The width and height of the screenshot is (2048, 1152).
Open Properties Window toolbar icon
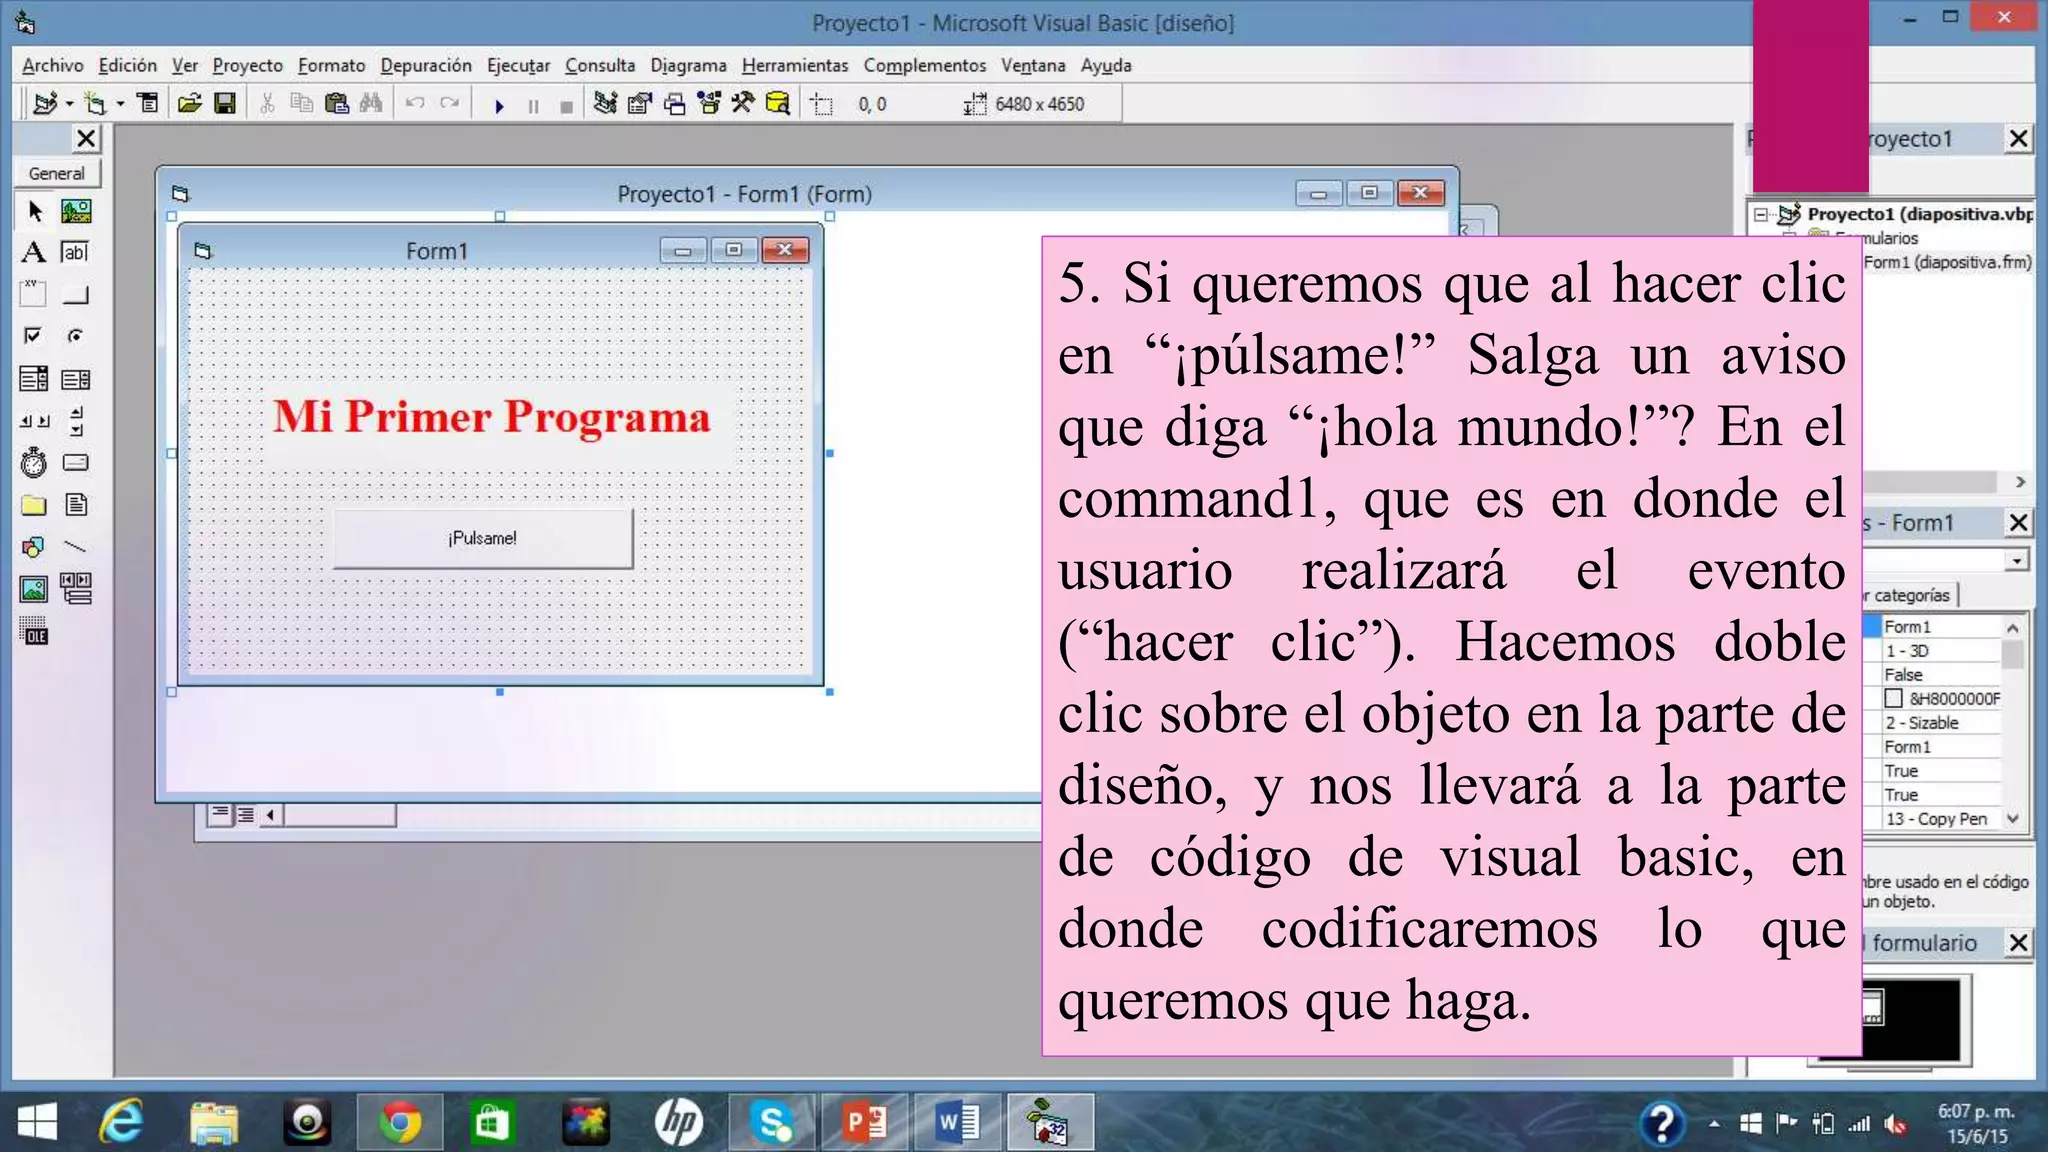[639, 103]
